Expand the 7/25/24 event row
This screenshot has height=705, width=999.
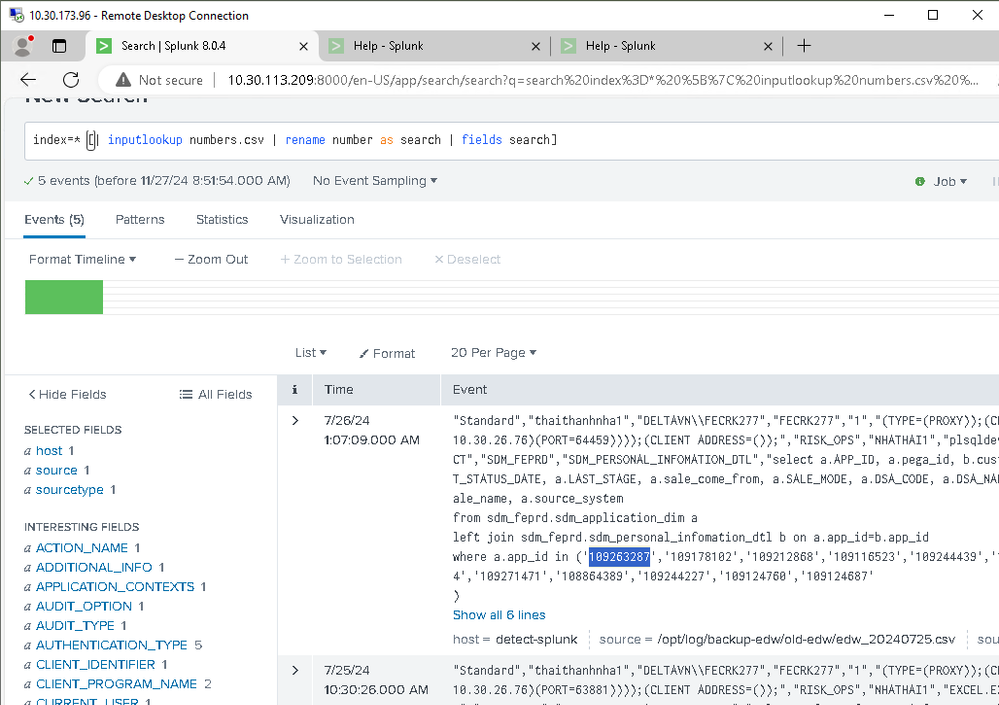(x=295, y=670)
